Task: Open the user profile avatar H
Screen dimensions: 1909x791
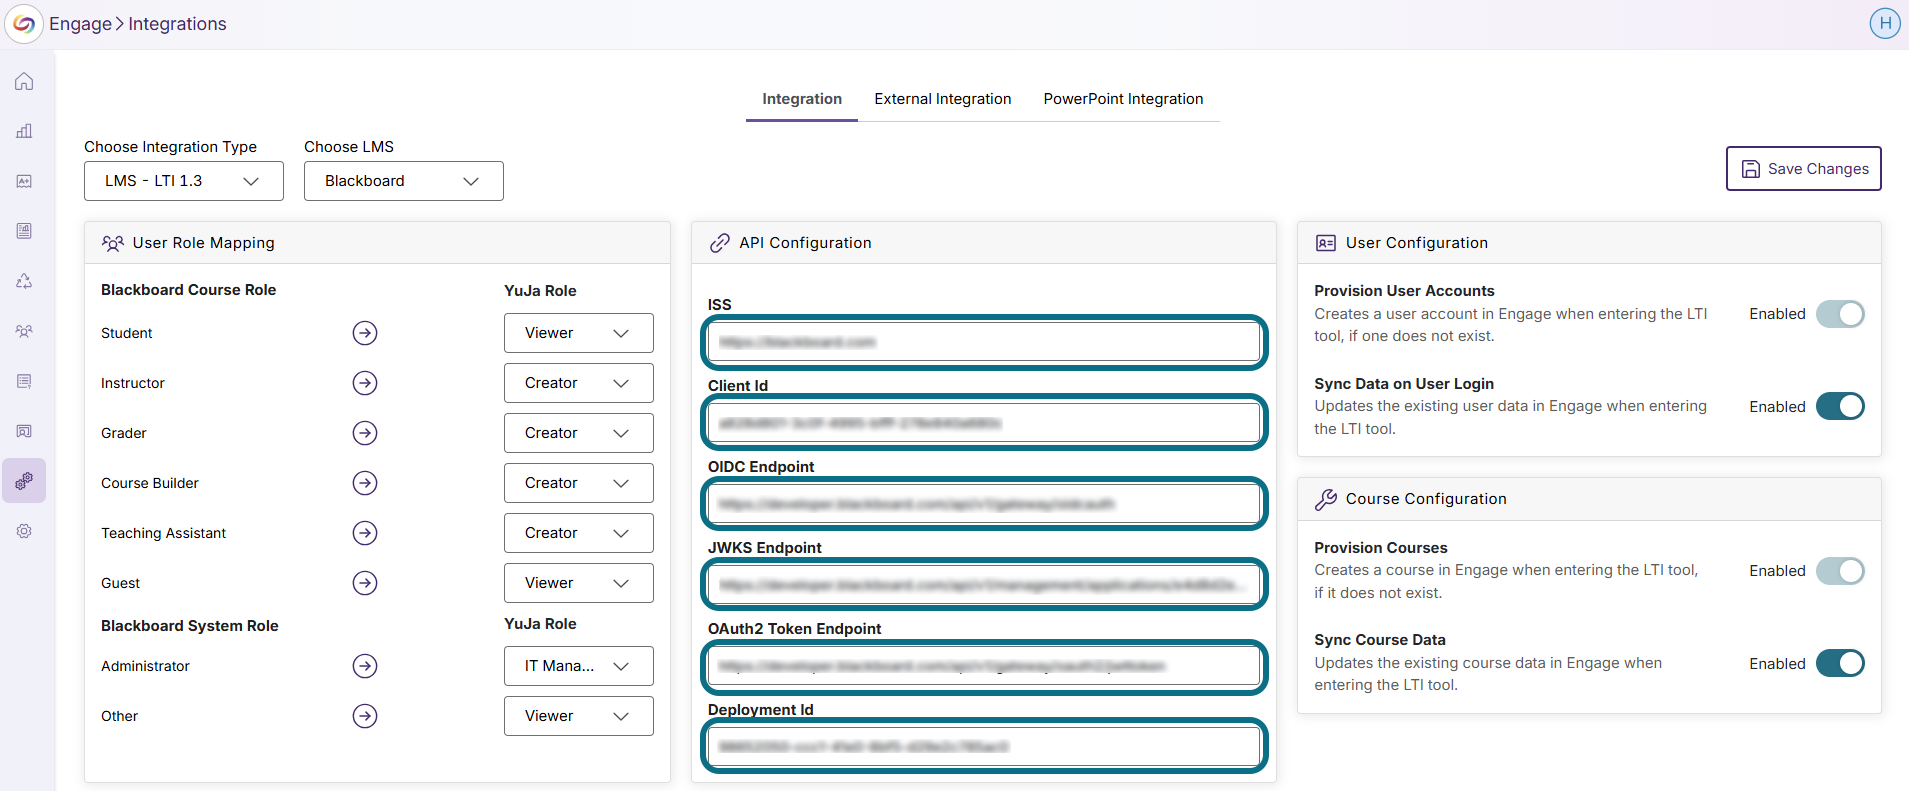Action: [x=1885, y=23]
